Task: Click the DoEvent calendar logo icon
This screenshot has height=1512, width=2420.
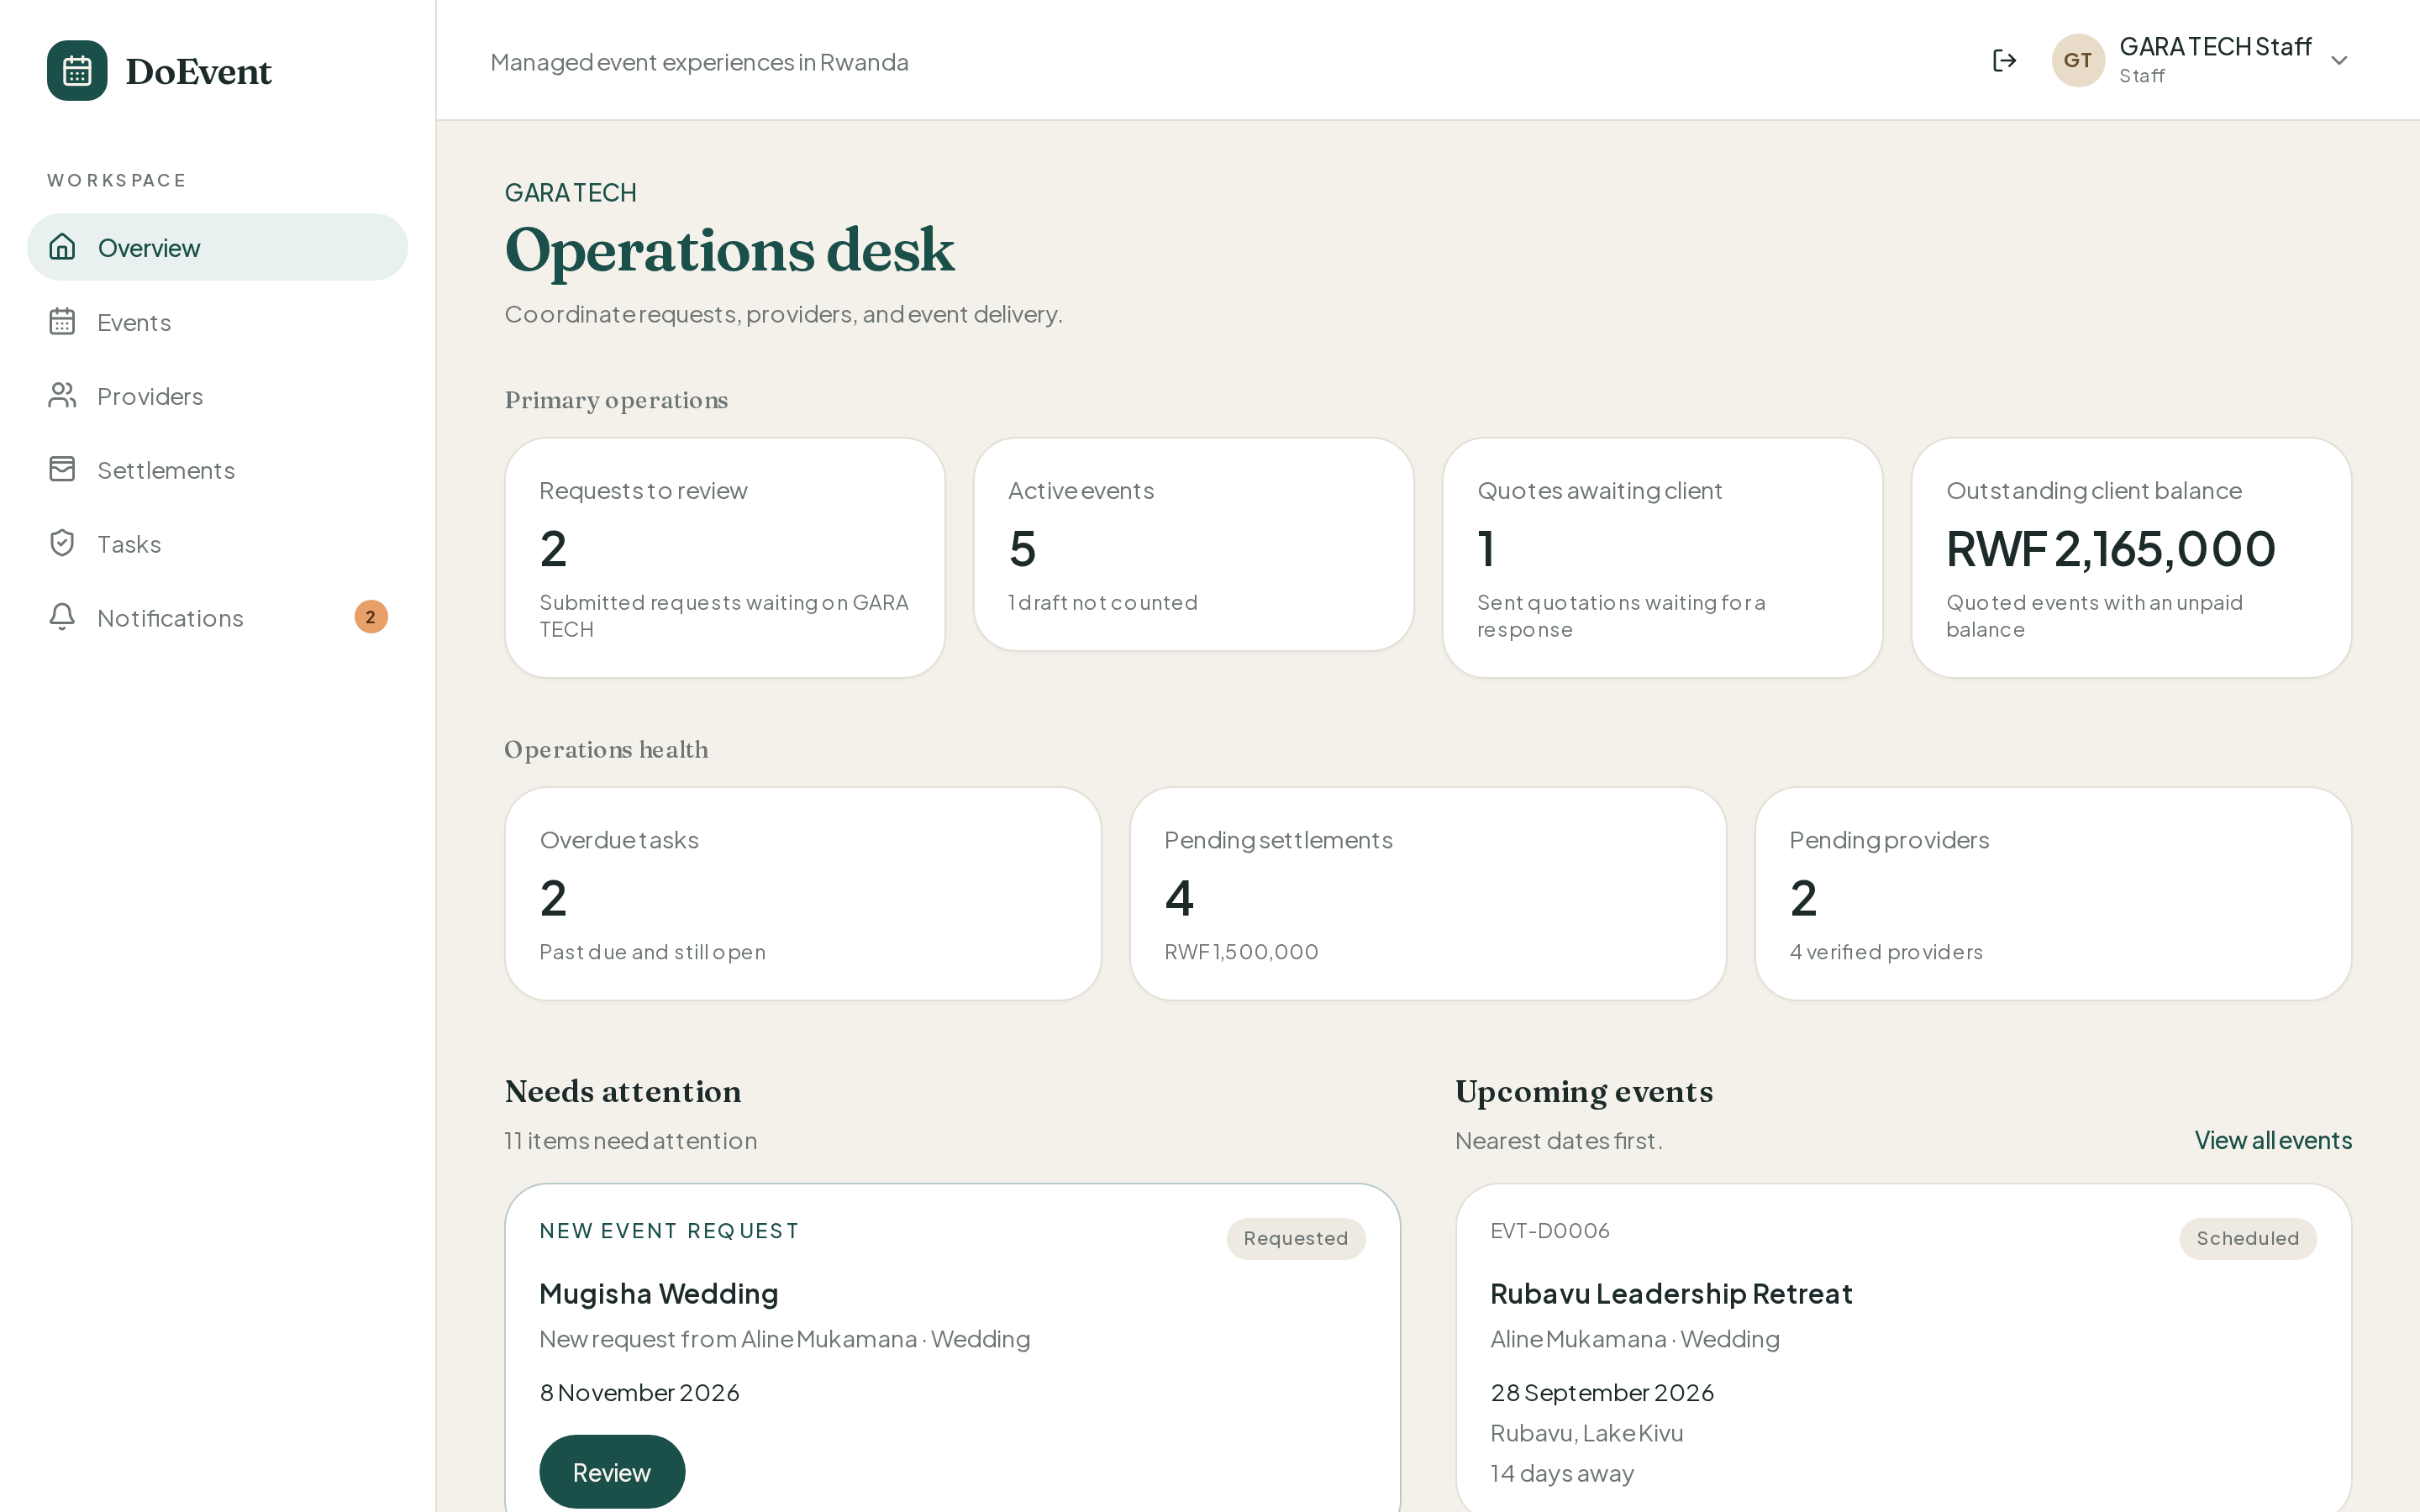Action: point(77,71)
